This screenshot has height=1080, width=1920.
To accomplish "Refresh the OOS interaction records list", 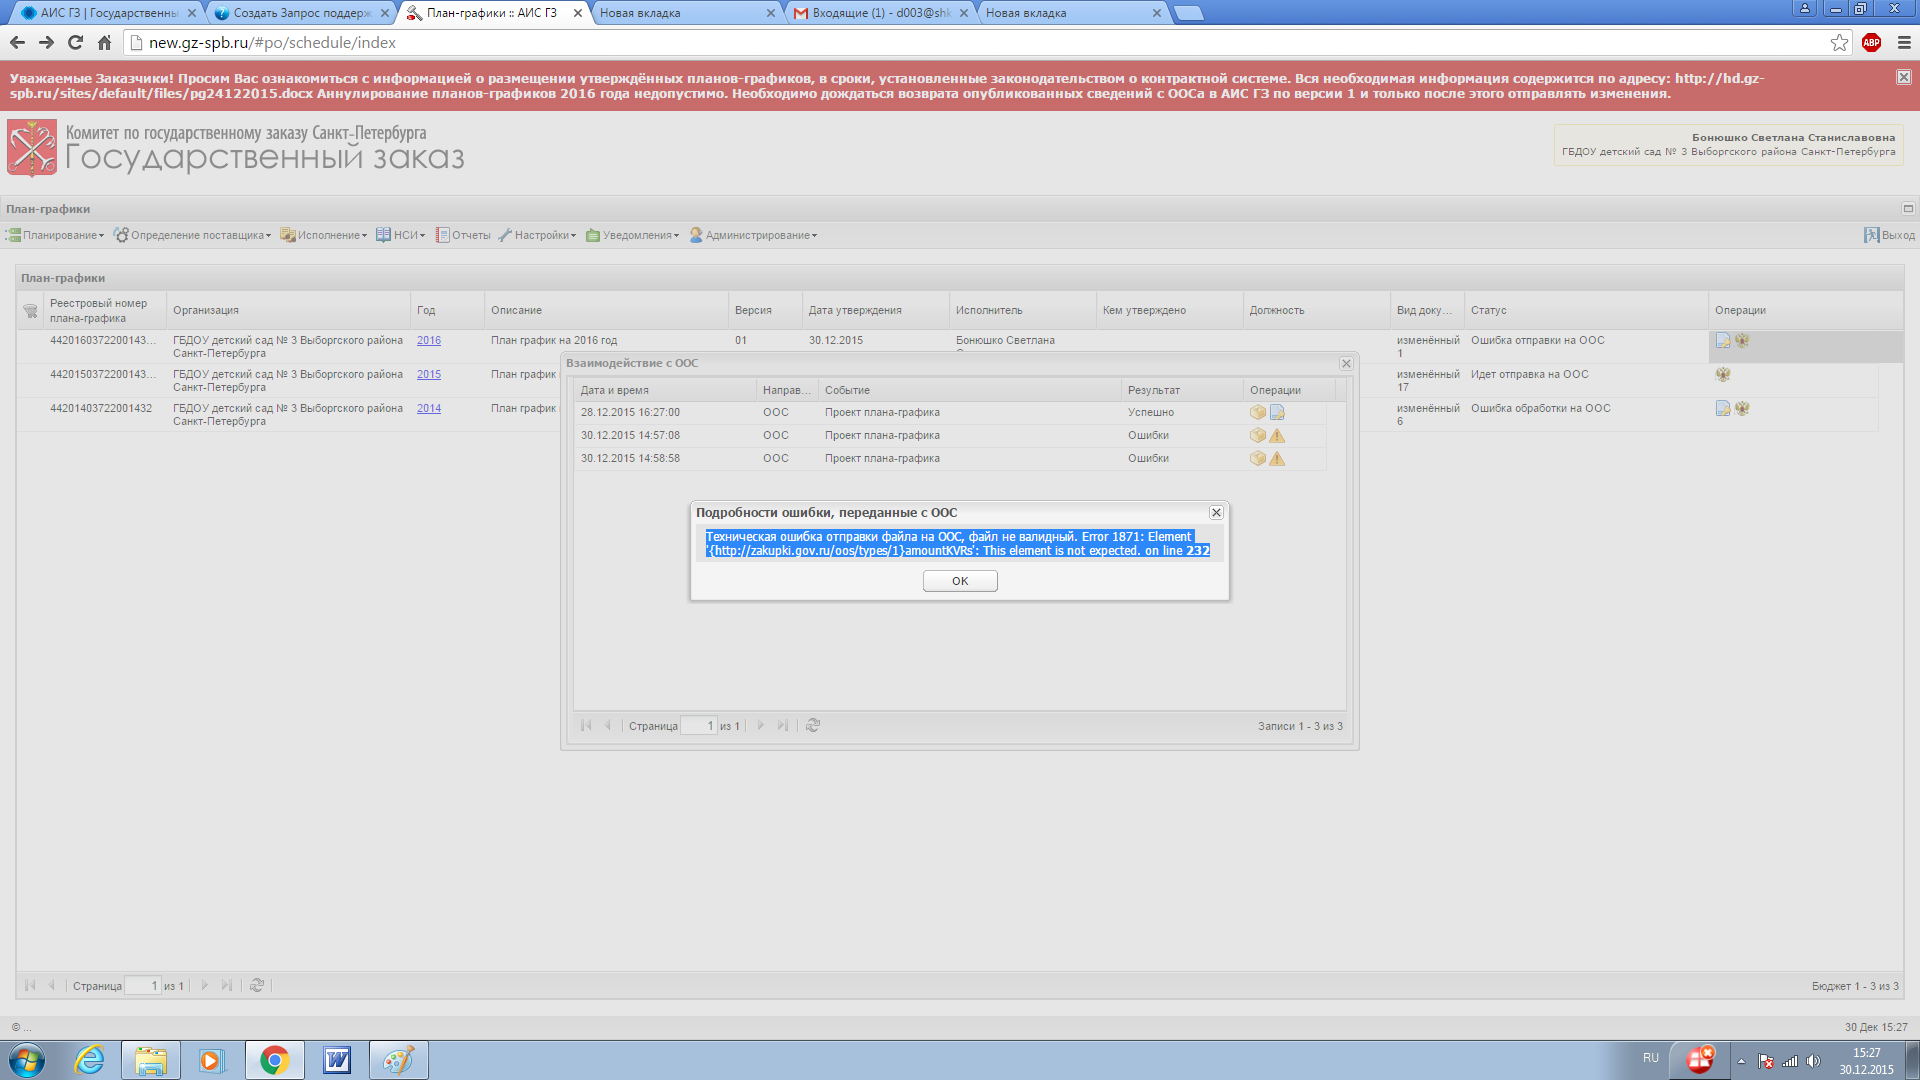I will [813, 726].
